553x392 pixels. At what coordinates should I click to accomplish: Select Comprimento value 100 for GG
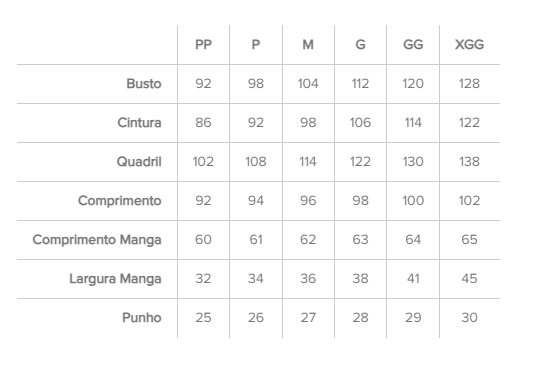(413, 201)
